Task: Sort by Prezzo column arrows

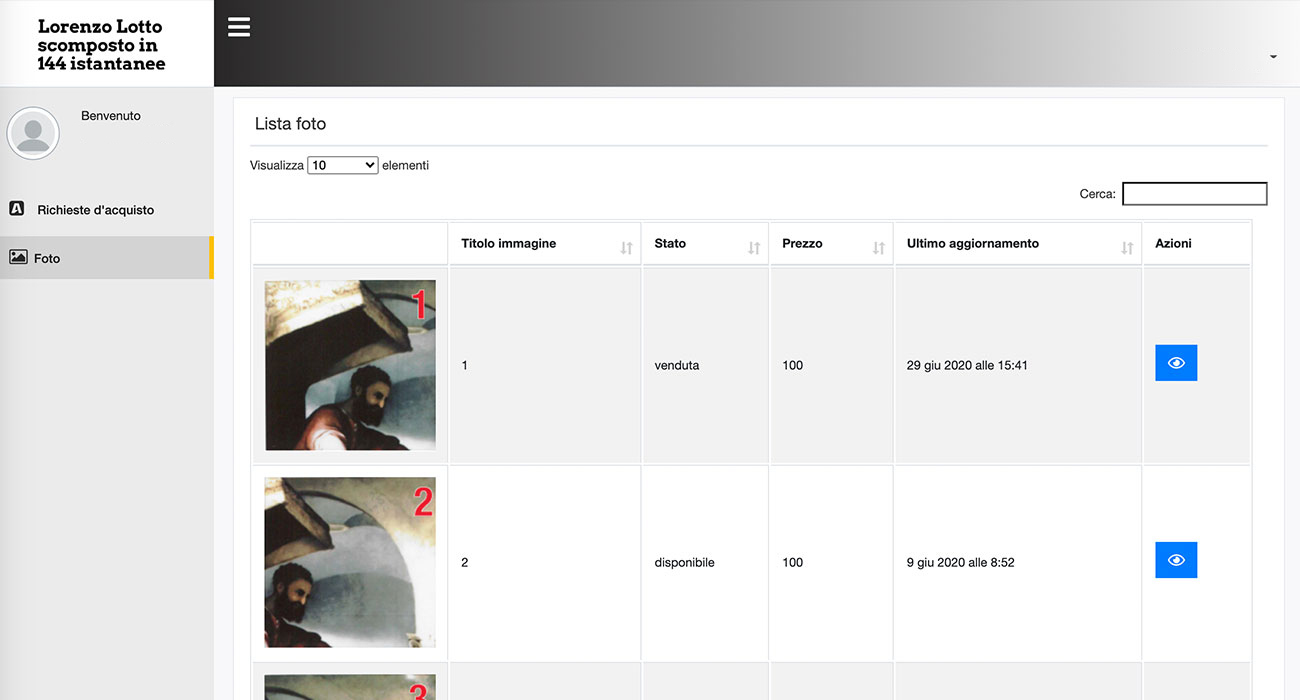Action: 878,248
